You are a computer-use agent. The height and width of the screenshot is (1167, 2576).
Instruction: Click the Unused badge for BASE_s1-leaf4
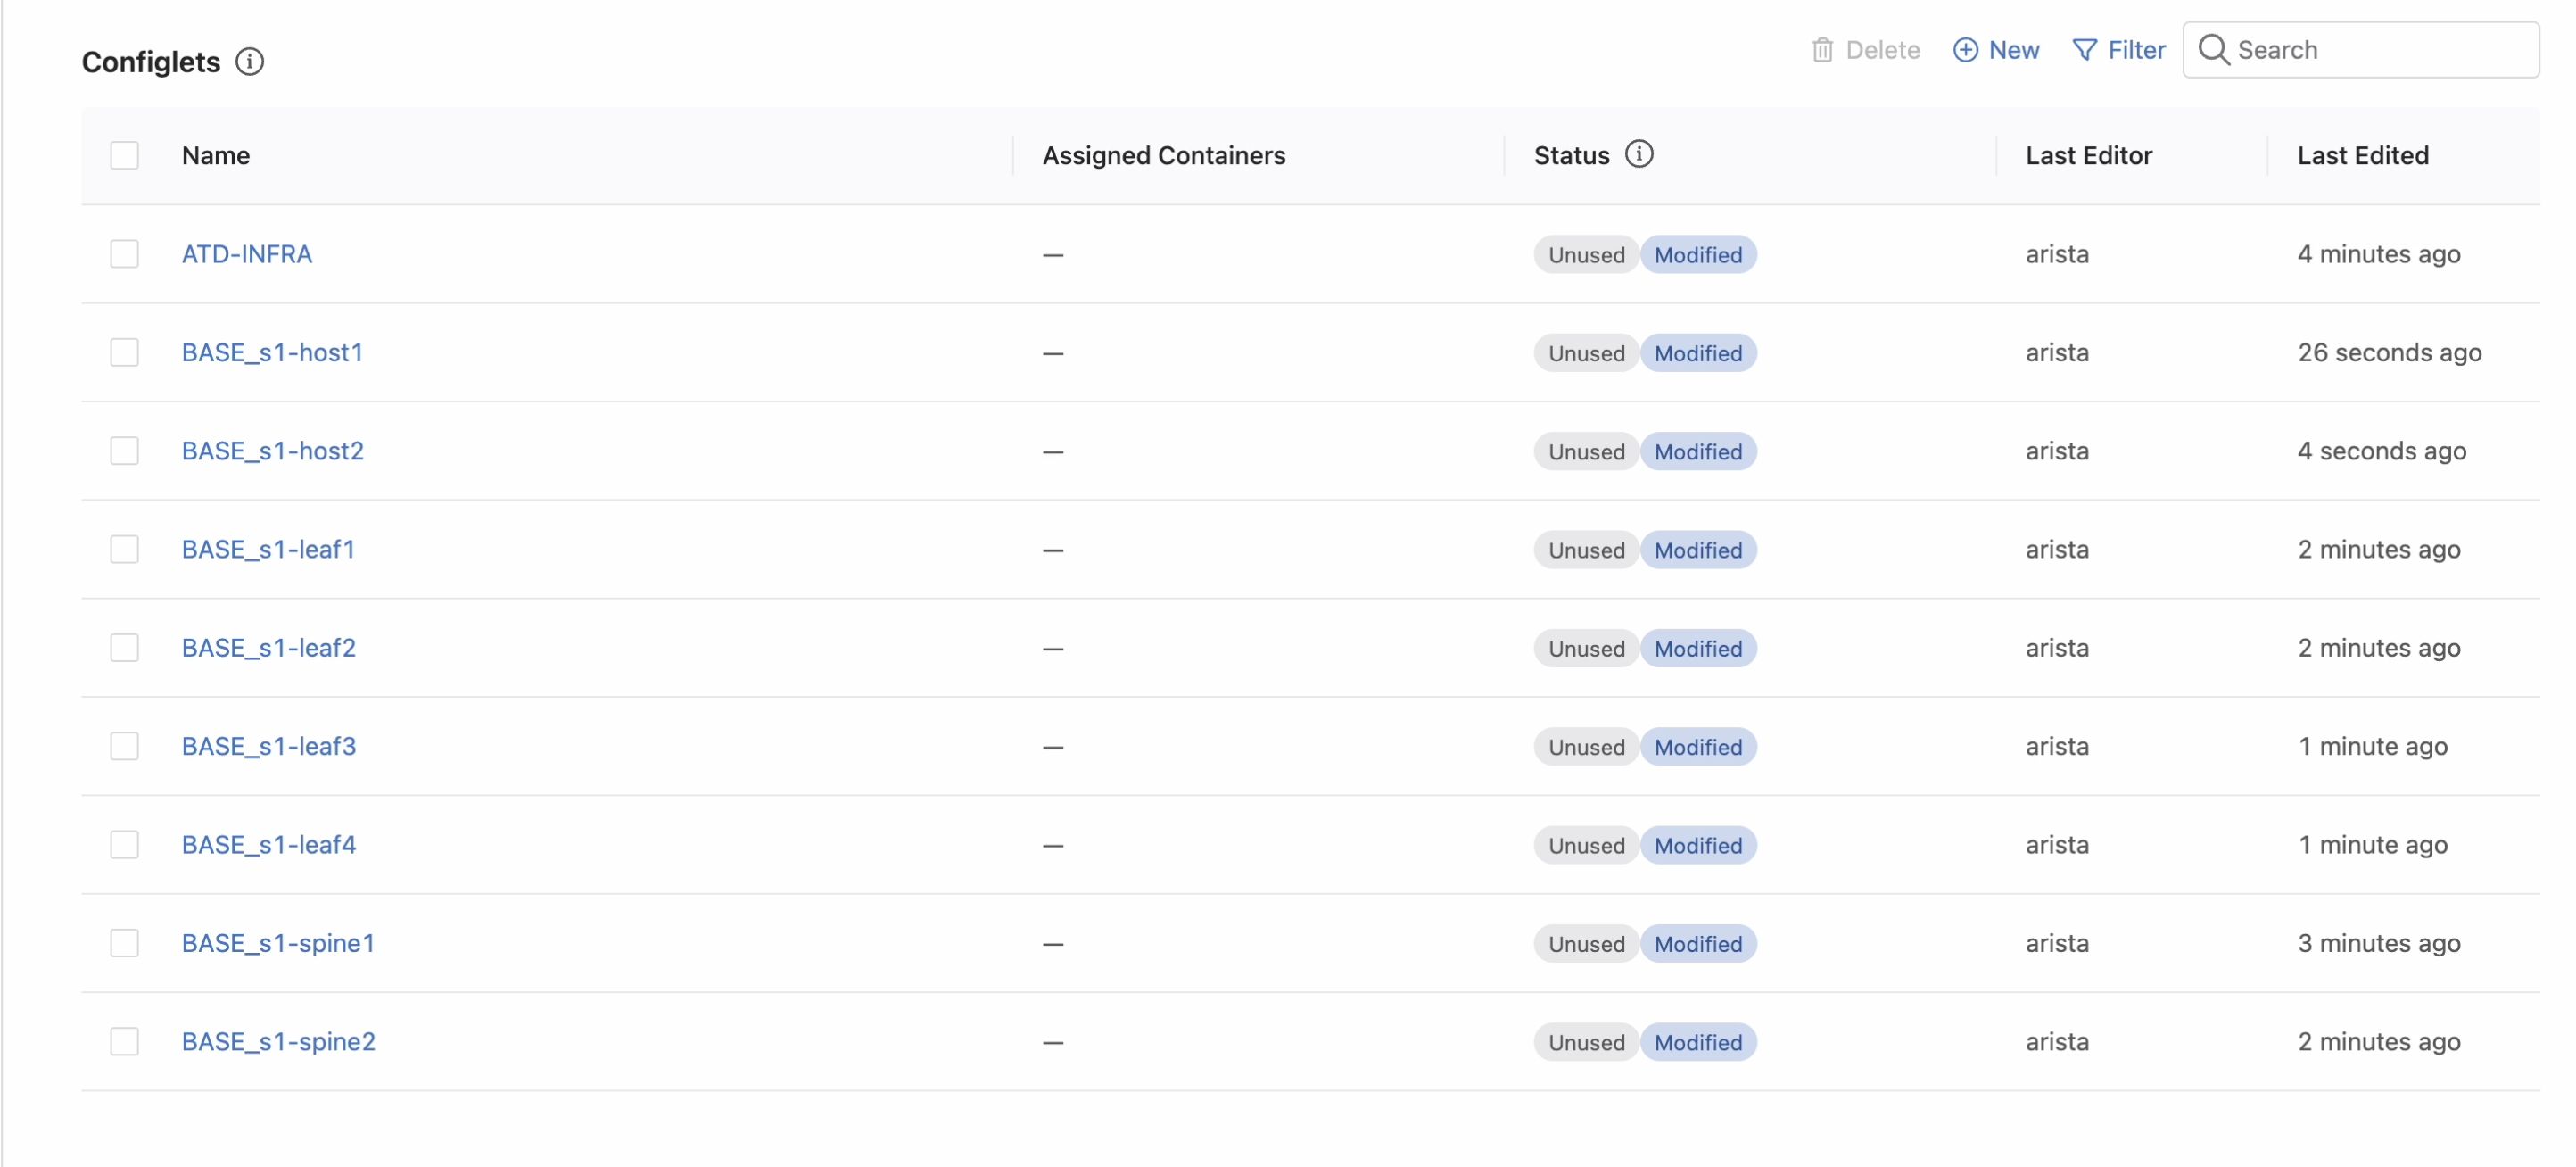pyautogui.click(x=1586, y=845)
